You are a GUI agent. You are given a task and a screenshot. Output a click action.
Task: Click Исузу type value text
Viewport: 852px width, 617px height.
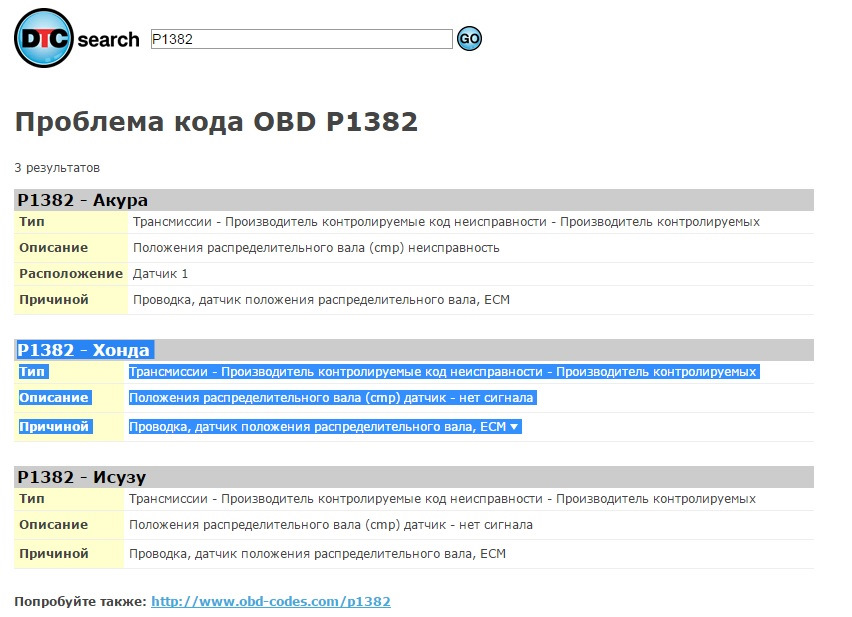pos(442,499)
